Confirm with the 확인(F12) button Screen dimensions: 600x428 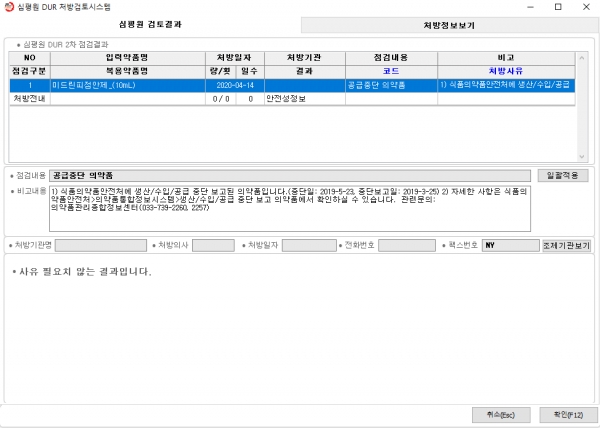click(x=561, y=414)
